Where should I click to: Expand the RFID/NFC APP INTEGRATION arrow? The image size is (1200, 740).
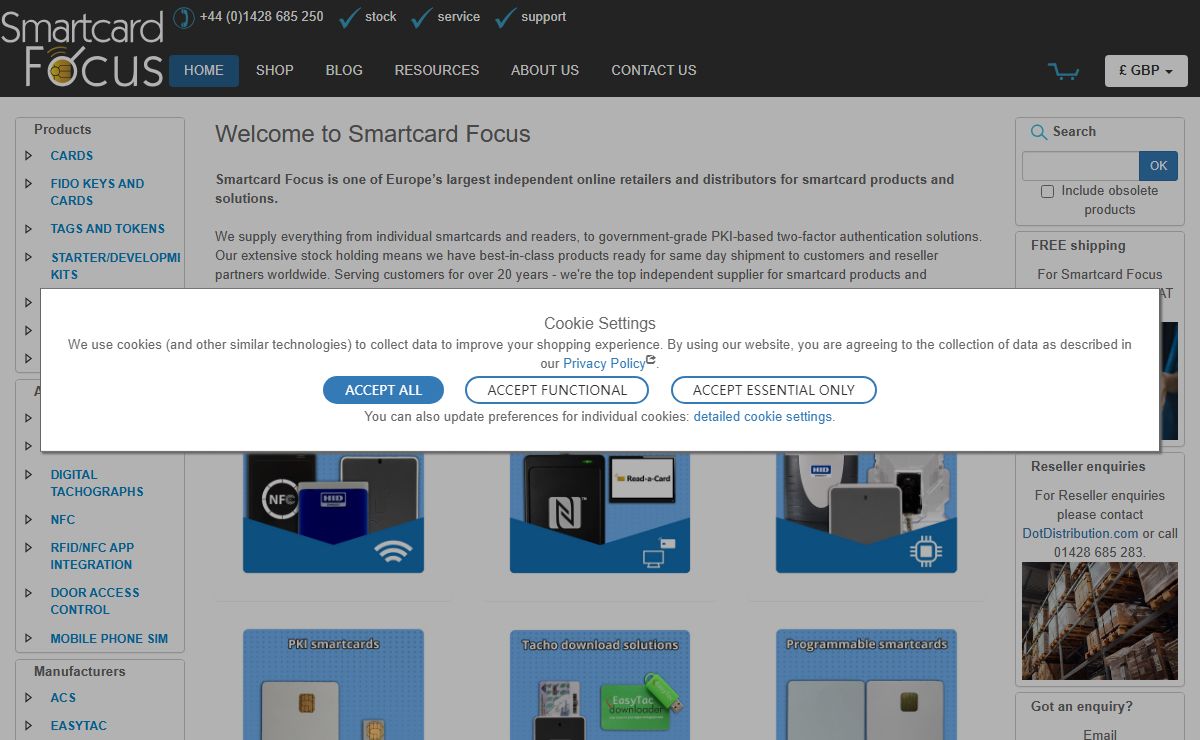(x=28, y=548)
